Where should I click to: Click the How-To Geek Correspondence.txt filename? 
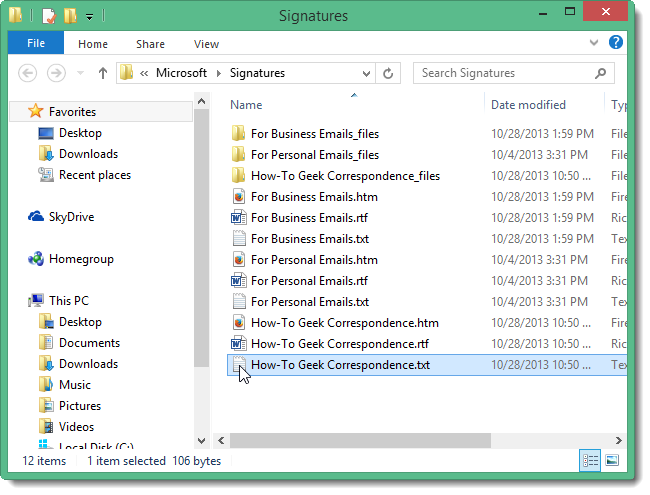click(x=340, y=365)
